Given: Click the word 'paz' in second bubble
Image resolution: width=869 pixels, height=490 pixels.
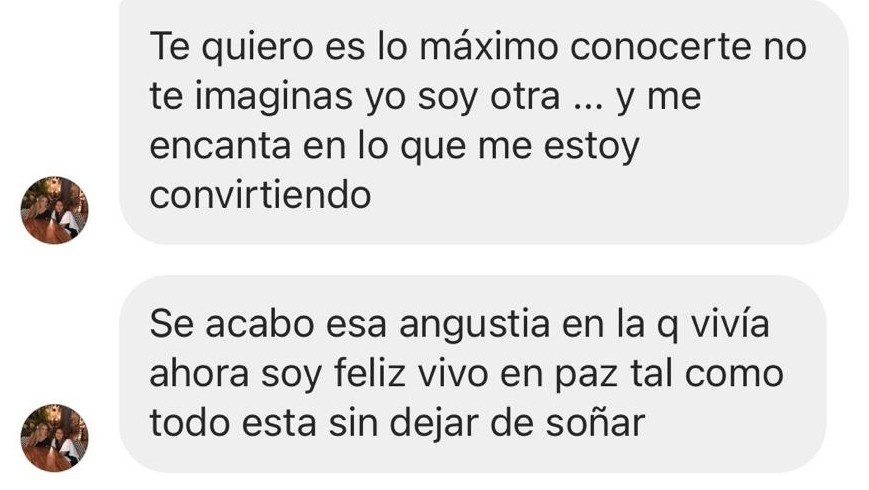Looking at the screenshot, I should click(x=586, y=376).
